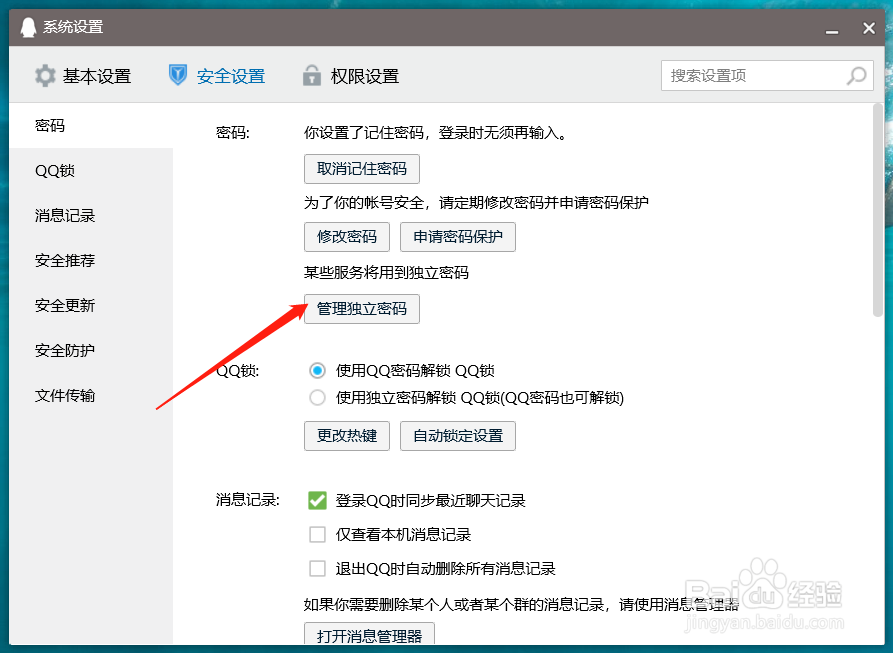Click the 自动锁定设置 button
The image size is (893, 653).
point(458,436)
